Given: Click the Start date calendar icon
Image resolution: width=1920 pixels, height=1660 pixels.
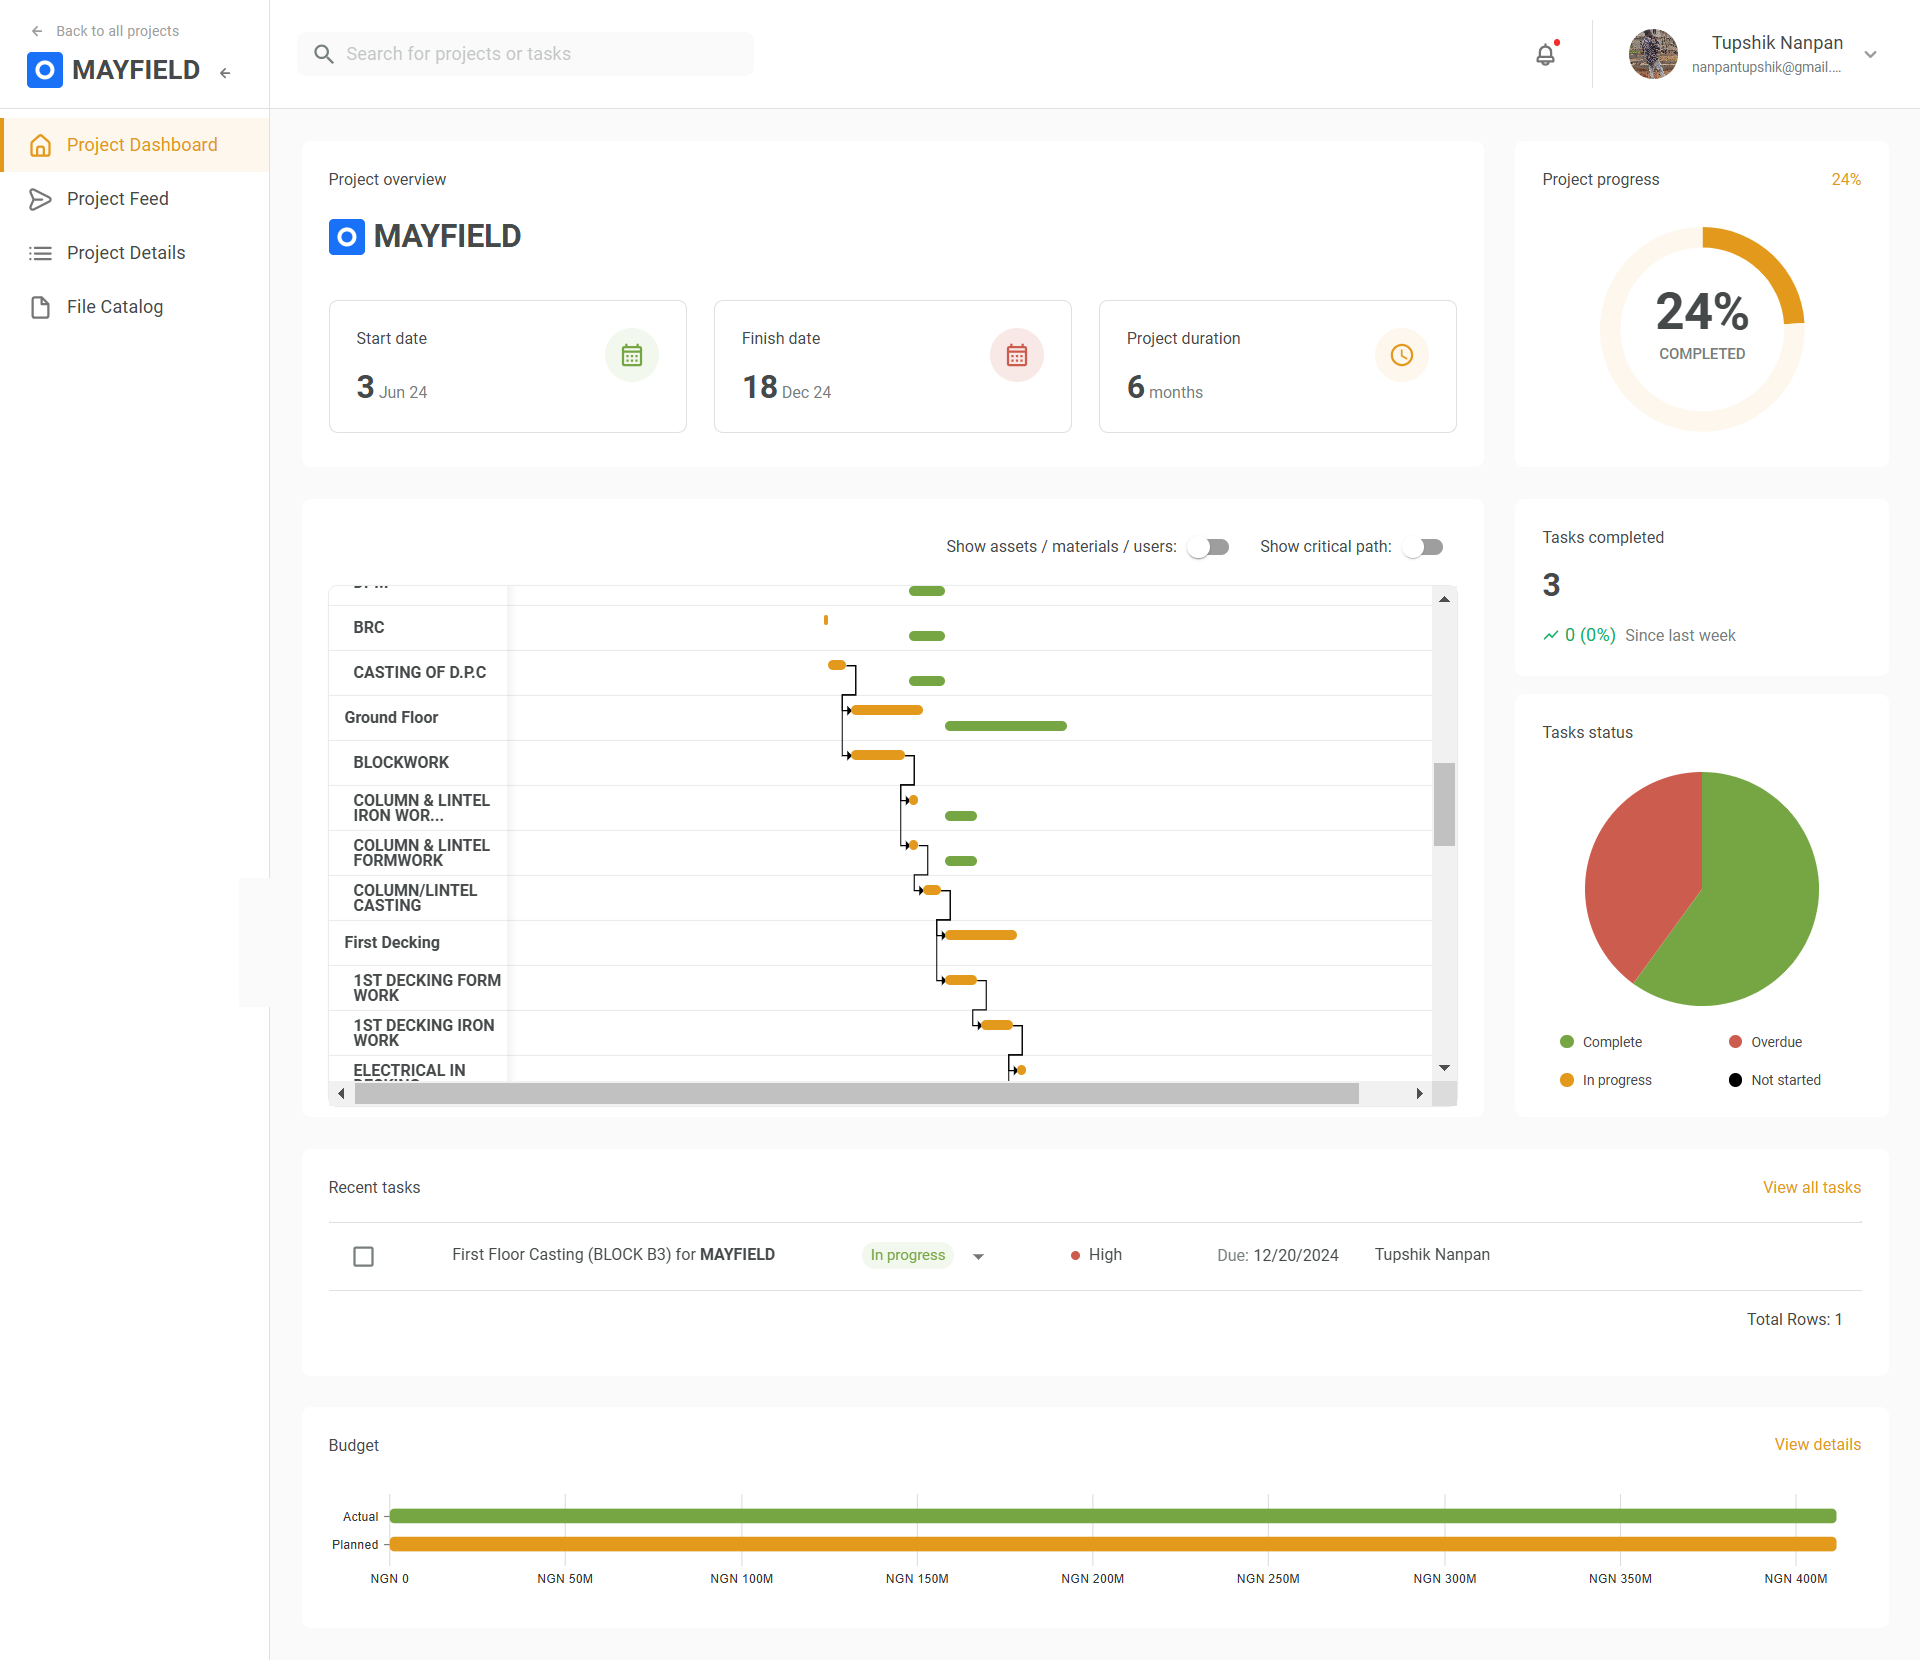Looking at the screenshot, I should [x=631, y=355].
